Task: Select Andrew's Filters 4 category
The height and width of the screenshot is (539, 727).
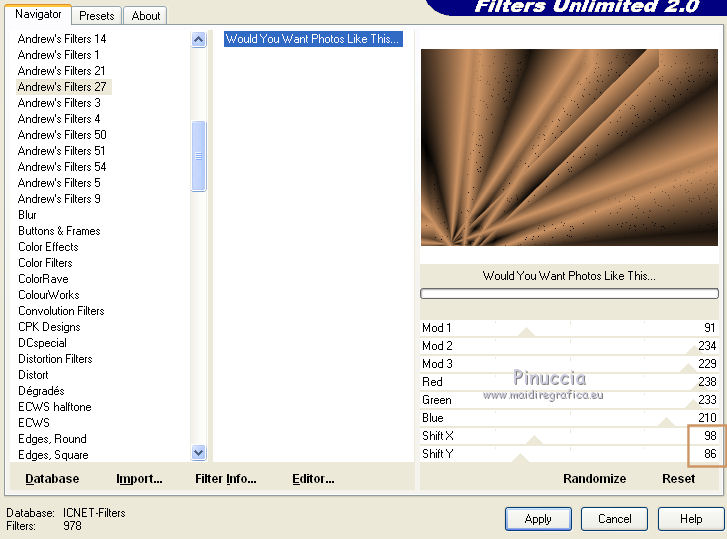Action: pyautogui.click(x=59, y=119)
